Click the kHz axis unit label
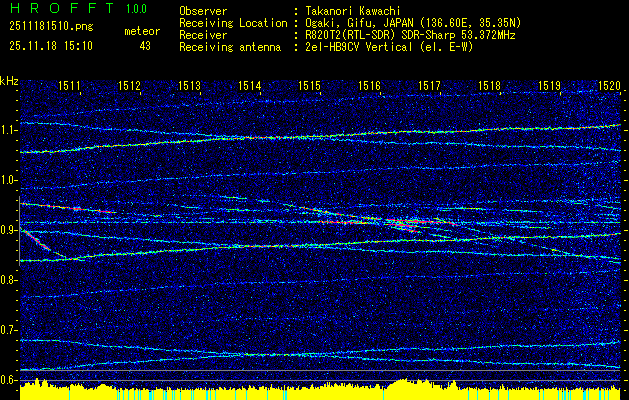 (9, 81)
